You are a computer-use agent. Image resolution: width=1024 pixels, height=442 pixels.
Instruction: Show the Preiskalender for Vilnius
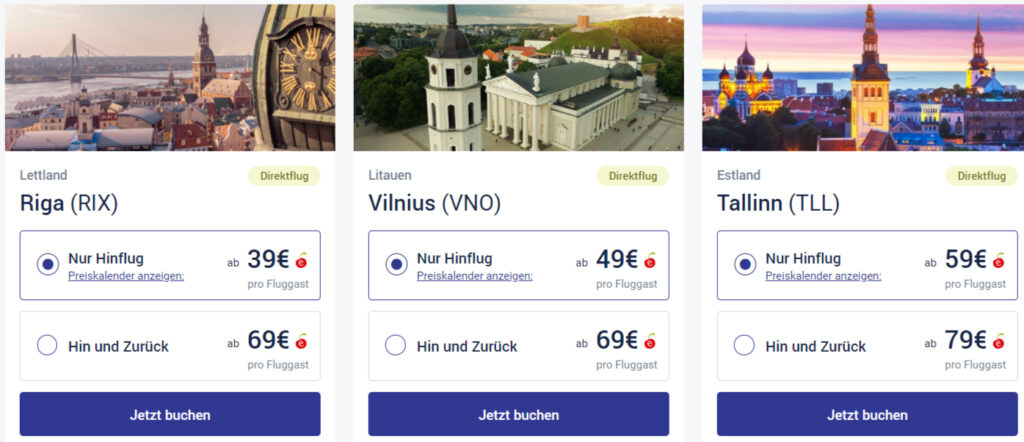[x=474, y=275]
